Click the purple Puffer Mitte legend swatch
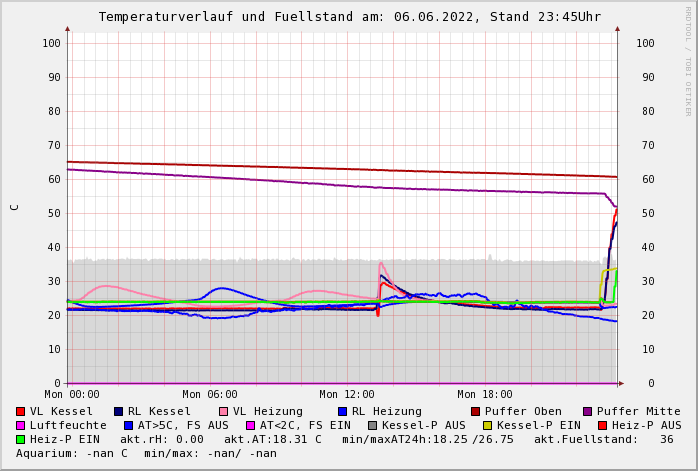 tap(587, 411)
